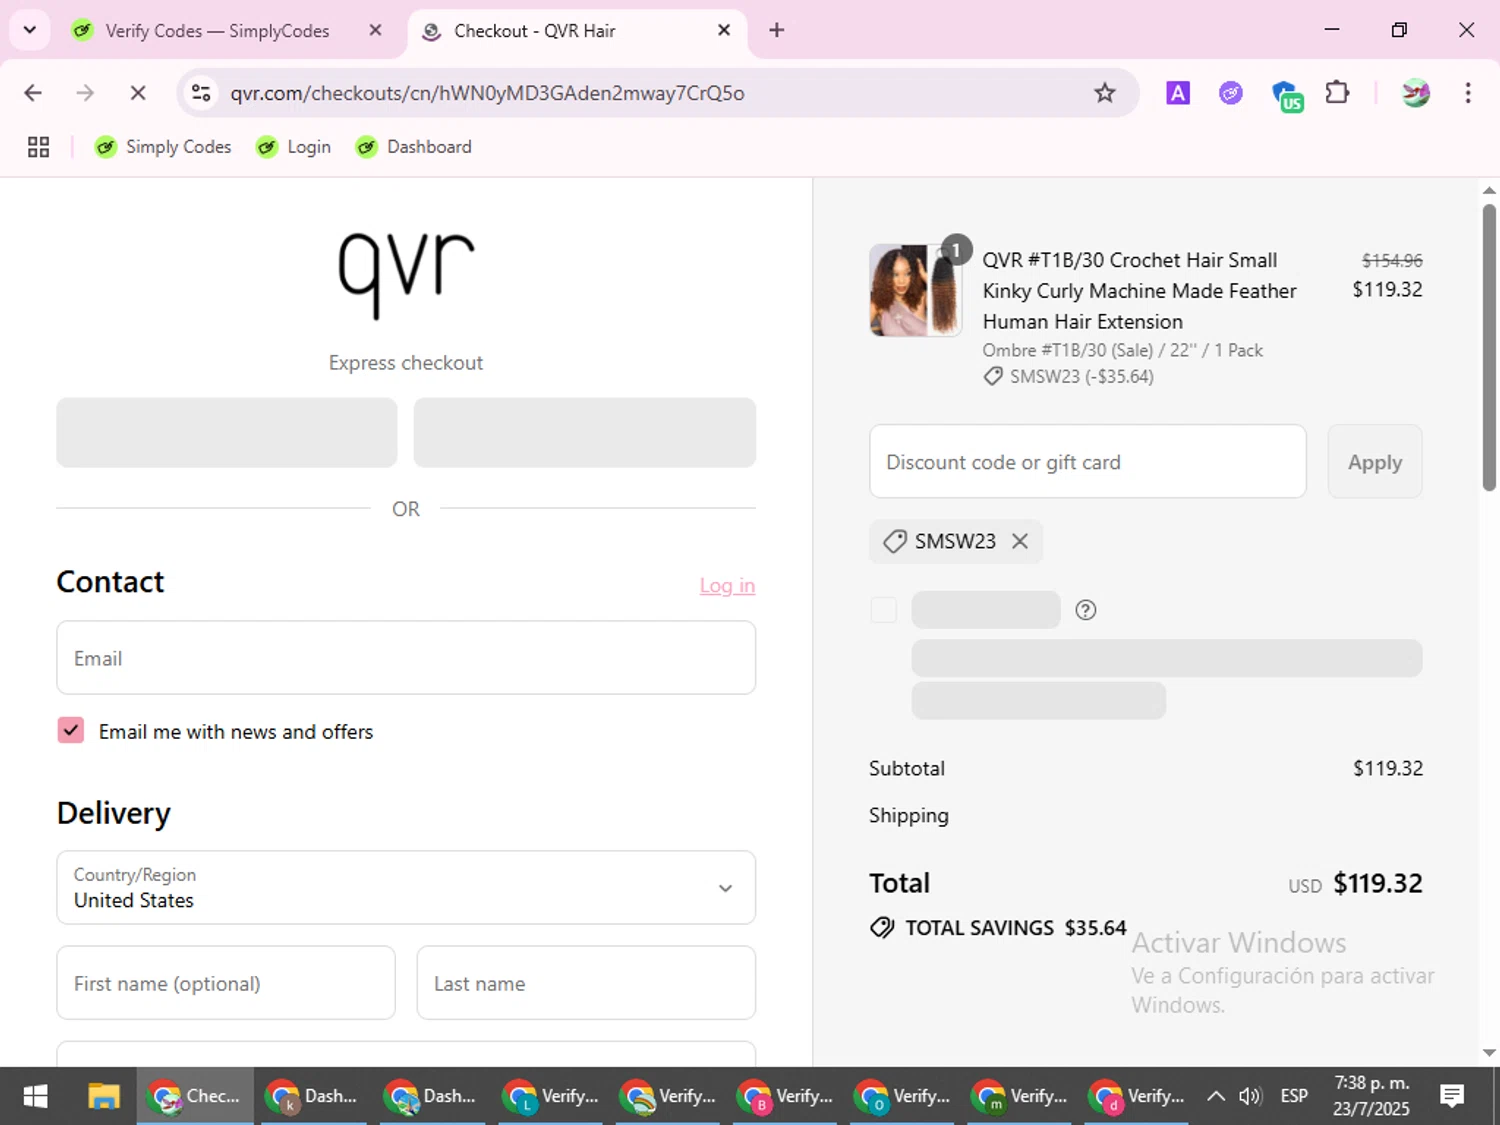Click the Discount code or gift card field

1088,462
